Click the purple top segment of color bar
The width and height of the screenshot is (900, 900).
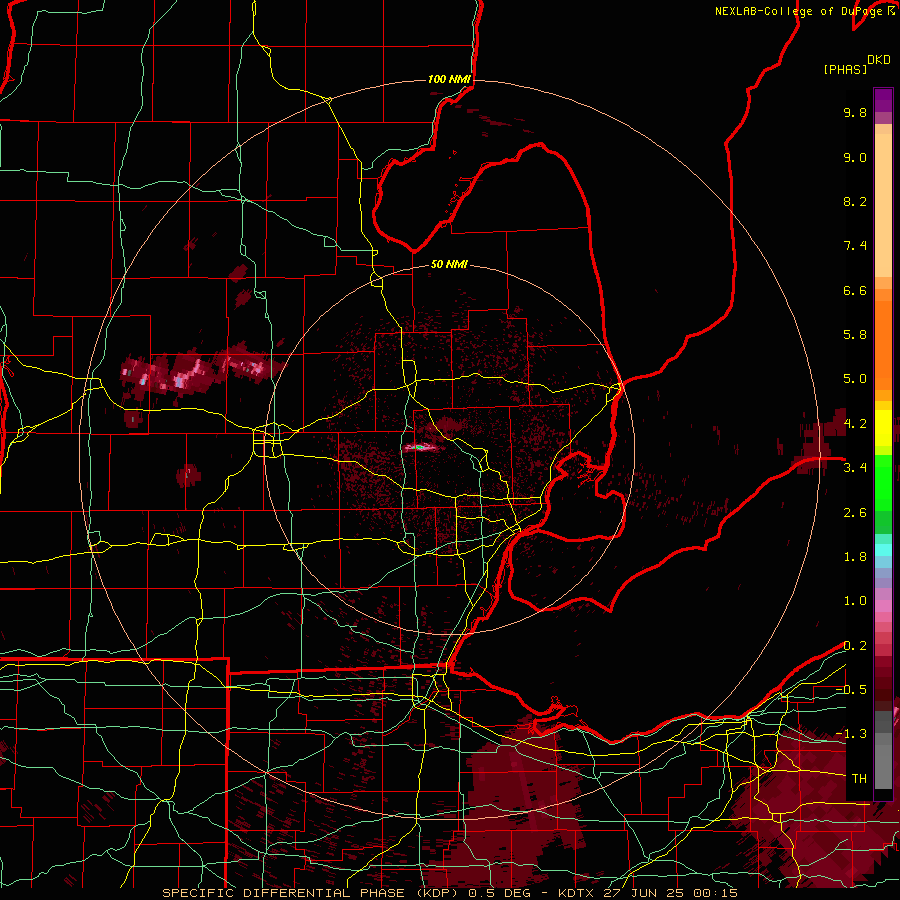(x=883, y=100)
